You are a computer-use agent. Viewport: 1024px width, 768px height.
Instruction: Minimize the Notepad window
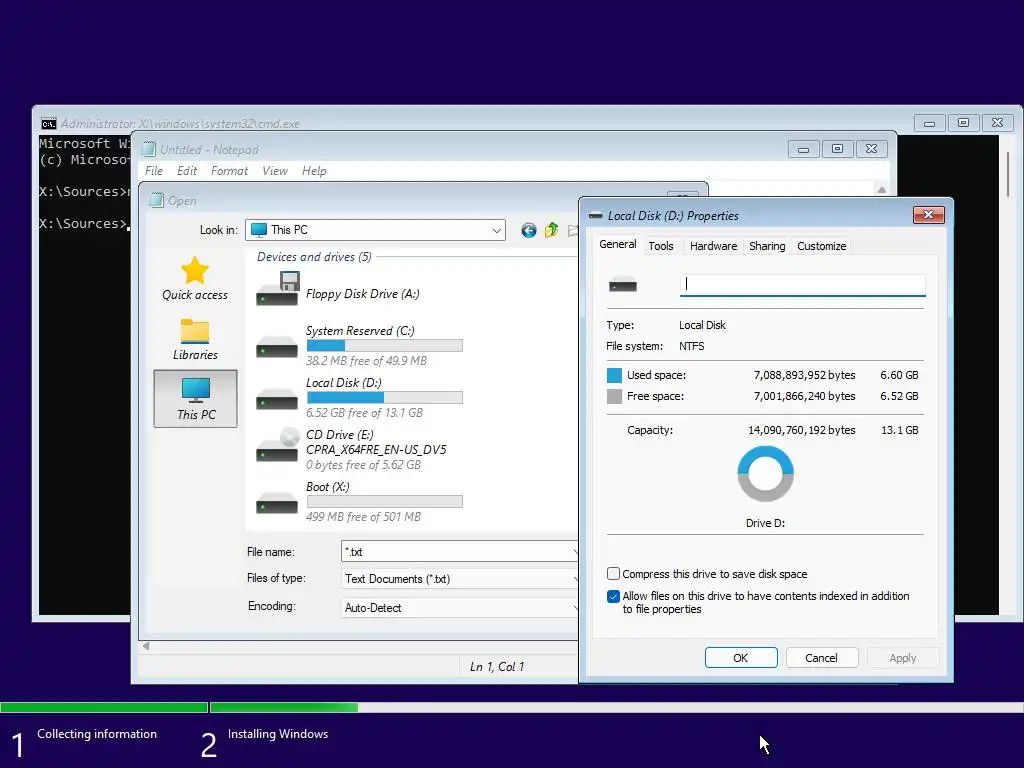(804, 149)
